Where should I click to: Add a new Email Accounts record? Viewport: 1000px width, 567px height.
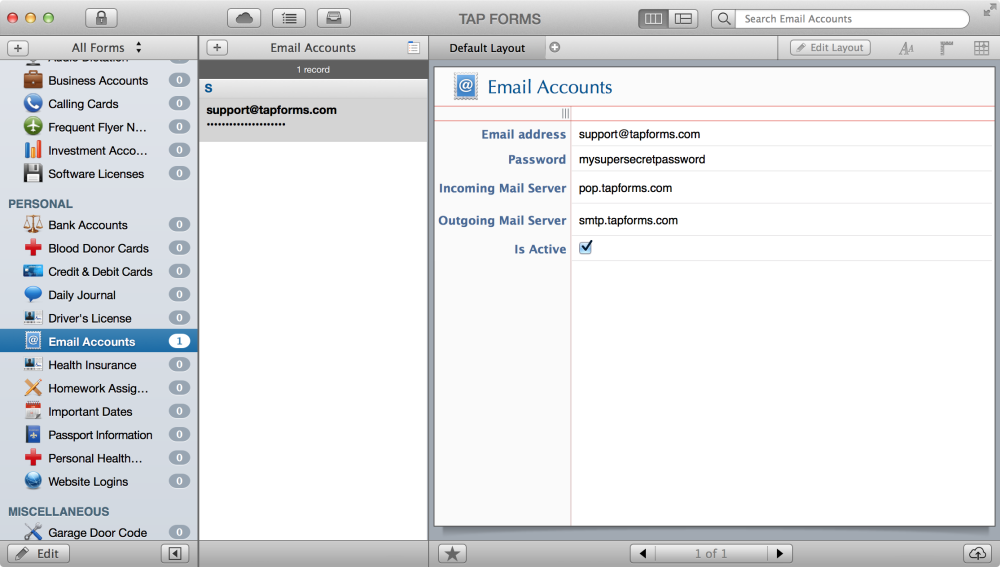click(x=217, y=48)
